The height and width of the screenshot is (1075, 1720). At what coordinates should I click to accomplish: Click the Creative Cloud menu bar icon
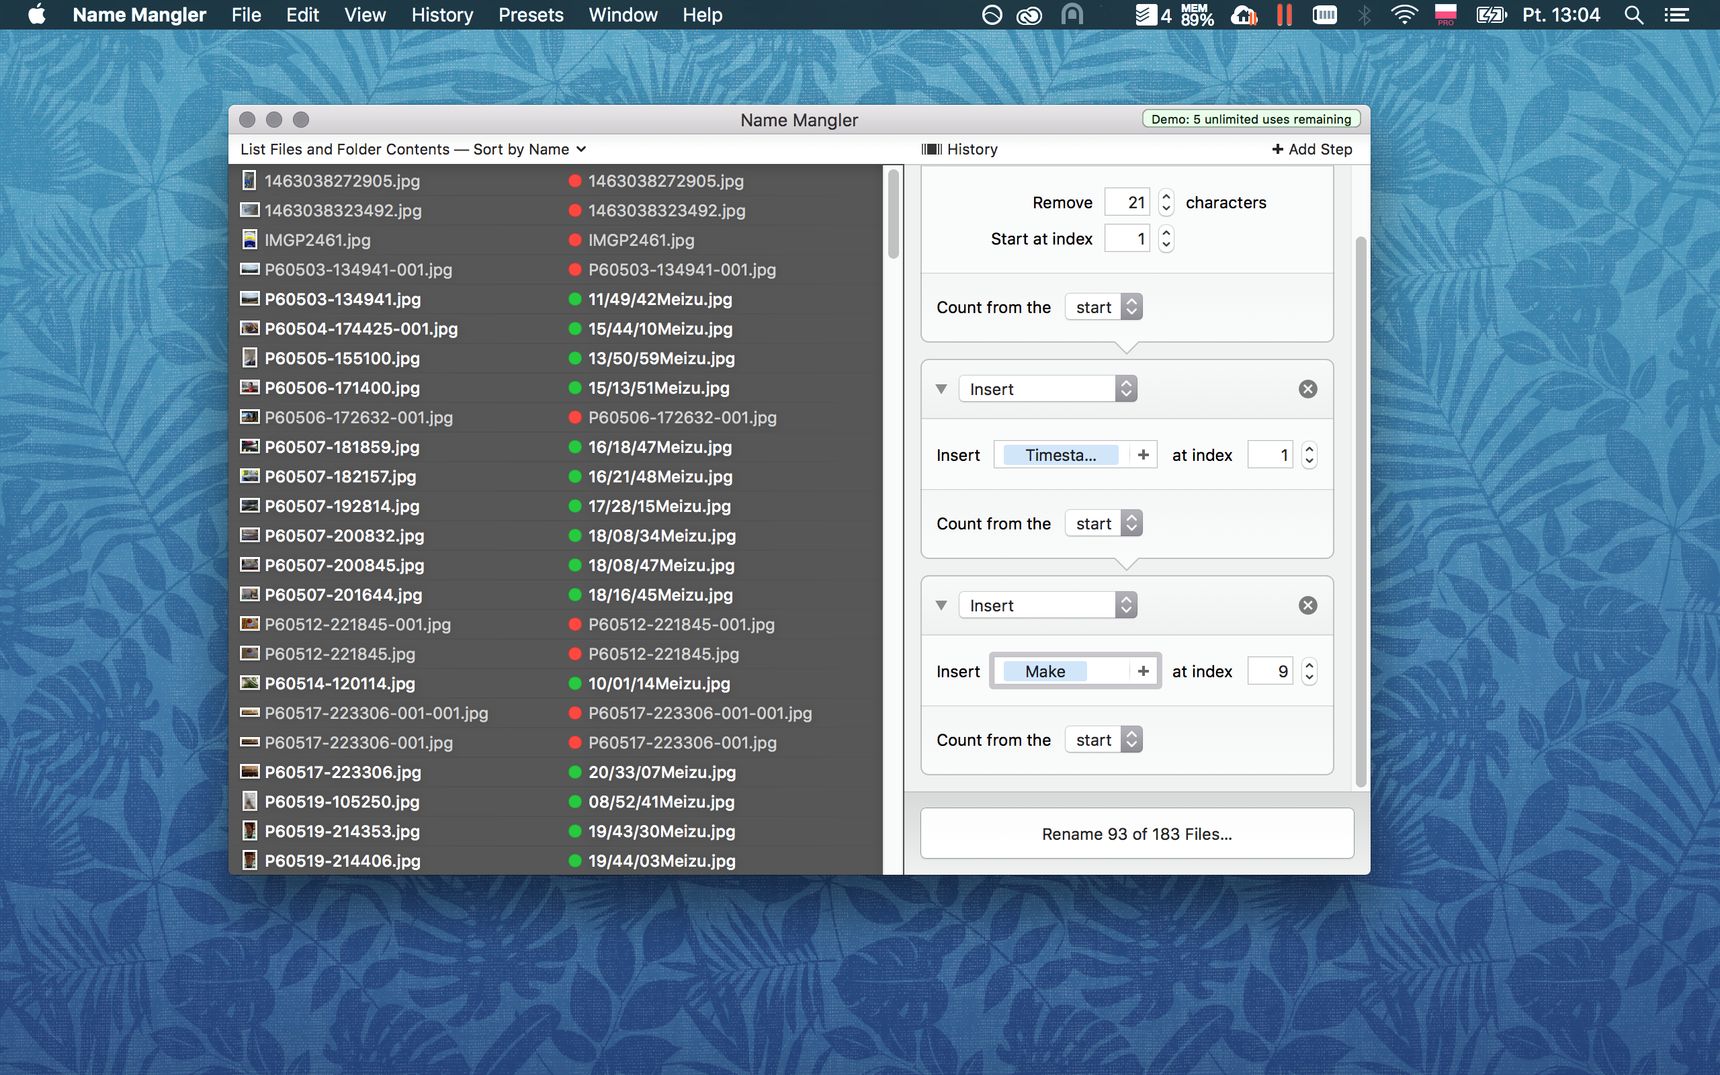(x=1029, y=15)
